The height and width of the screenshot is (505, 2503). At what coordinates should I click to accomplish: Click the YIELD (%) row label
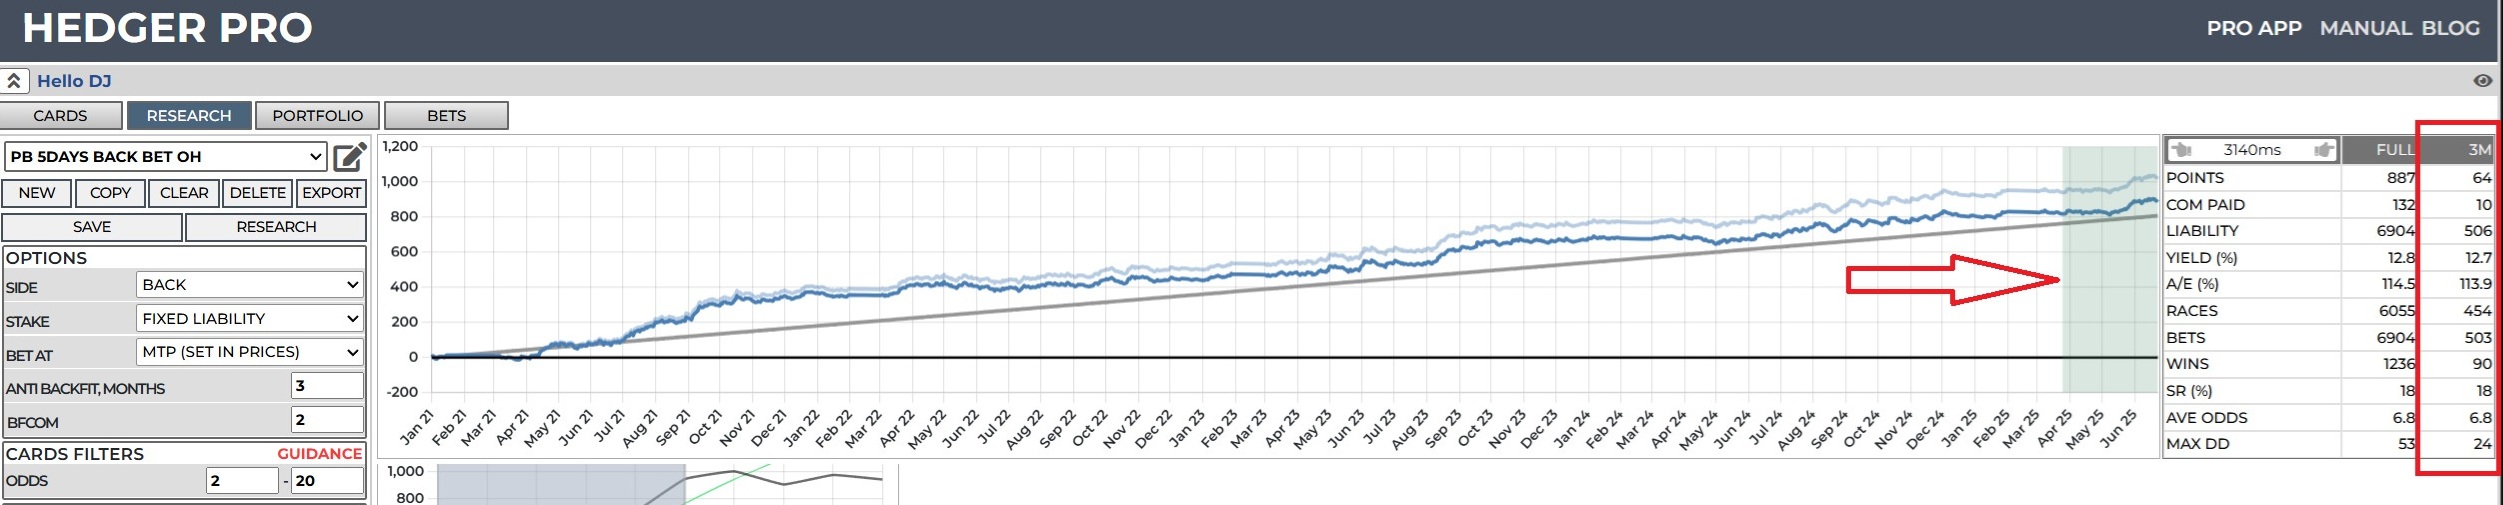pyautogui.click(x=2201, y=258)
